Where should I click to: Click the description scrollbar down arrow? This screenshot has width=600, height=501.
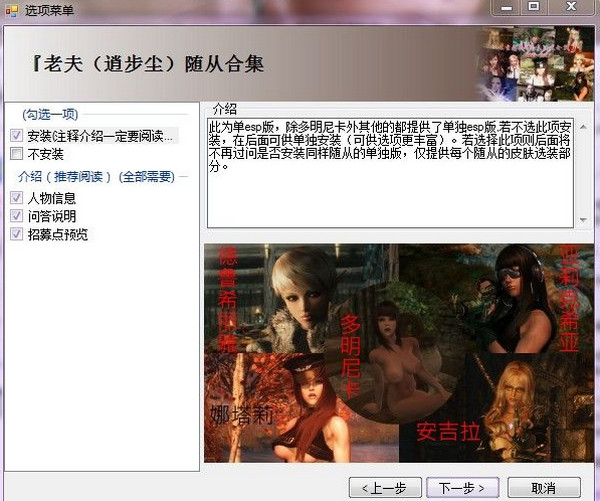coord(583,220)
